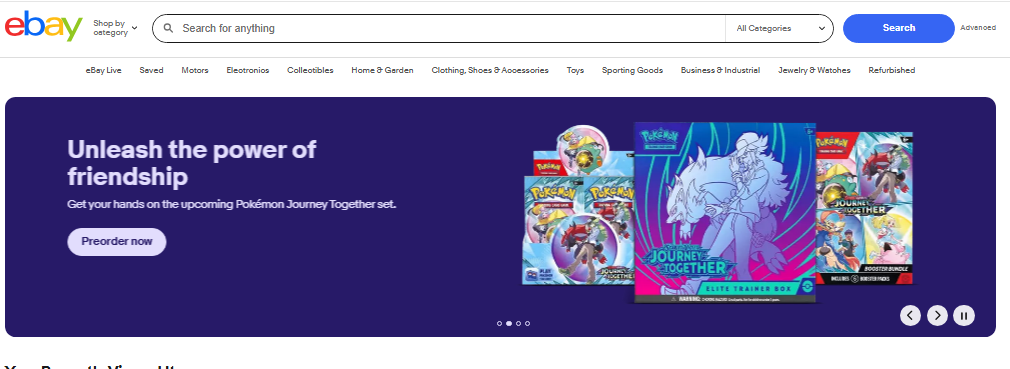The image size is (1010, 369).
Task: Click the Preorder now button
Action: coord(117,241)
